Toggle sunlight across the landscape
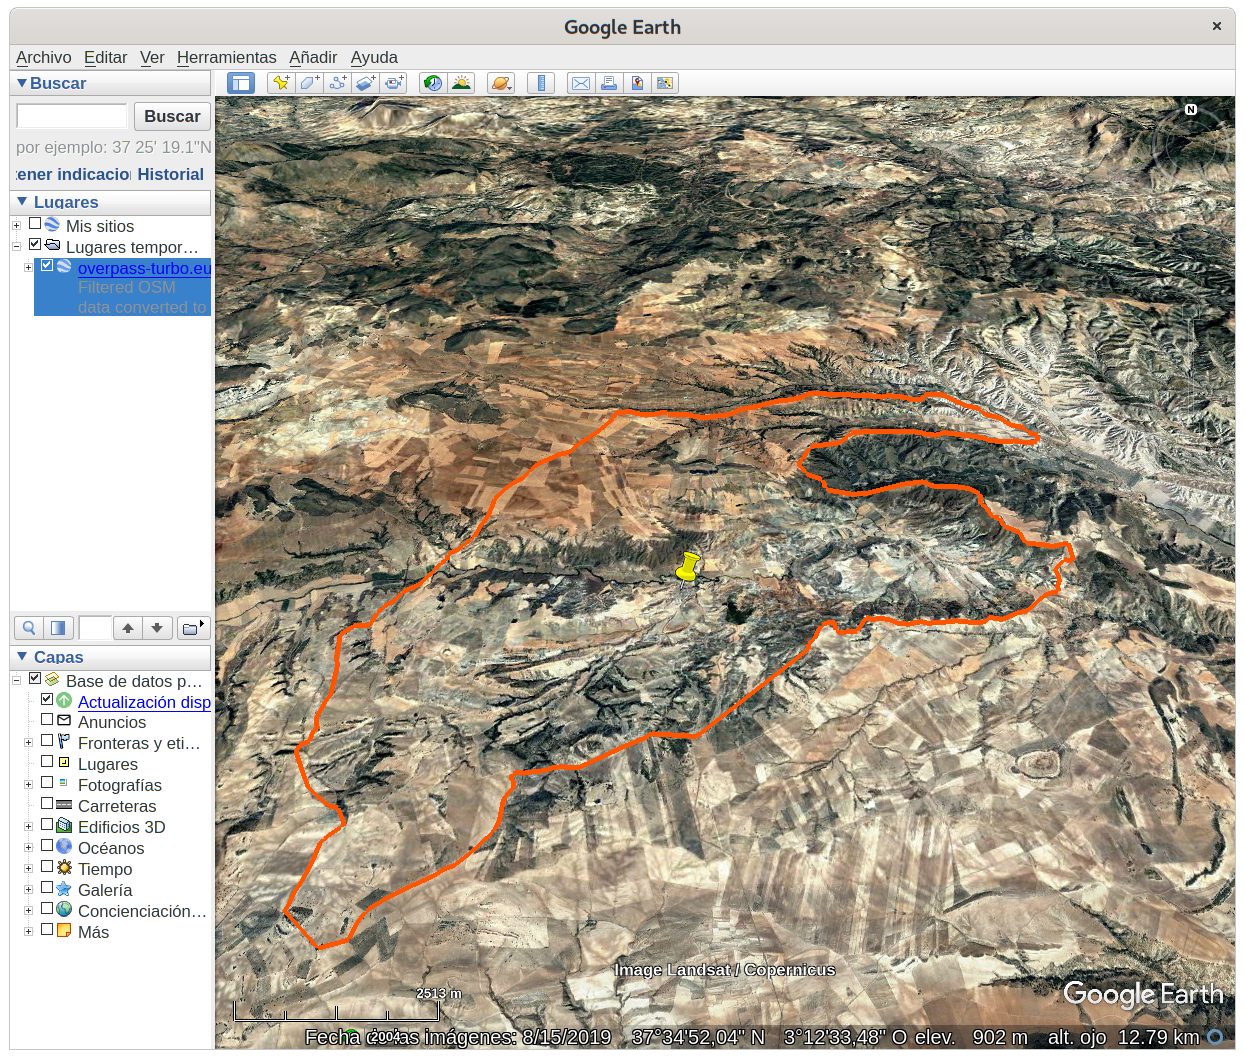This screenshot has height=1059, width=1245. (461, 83)
